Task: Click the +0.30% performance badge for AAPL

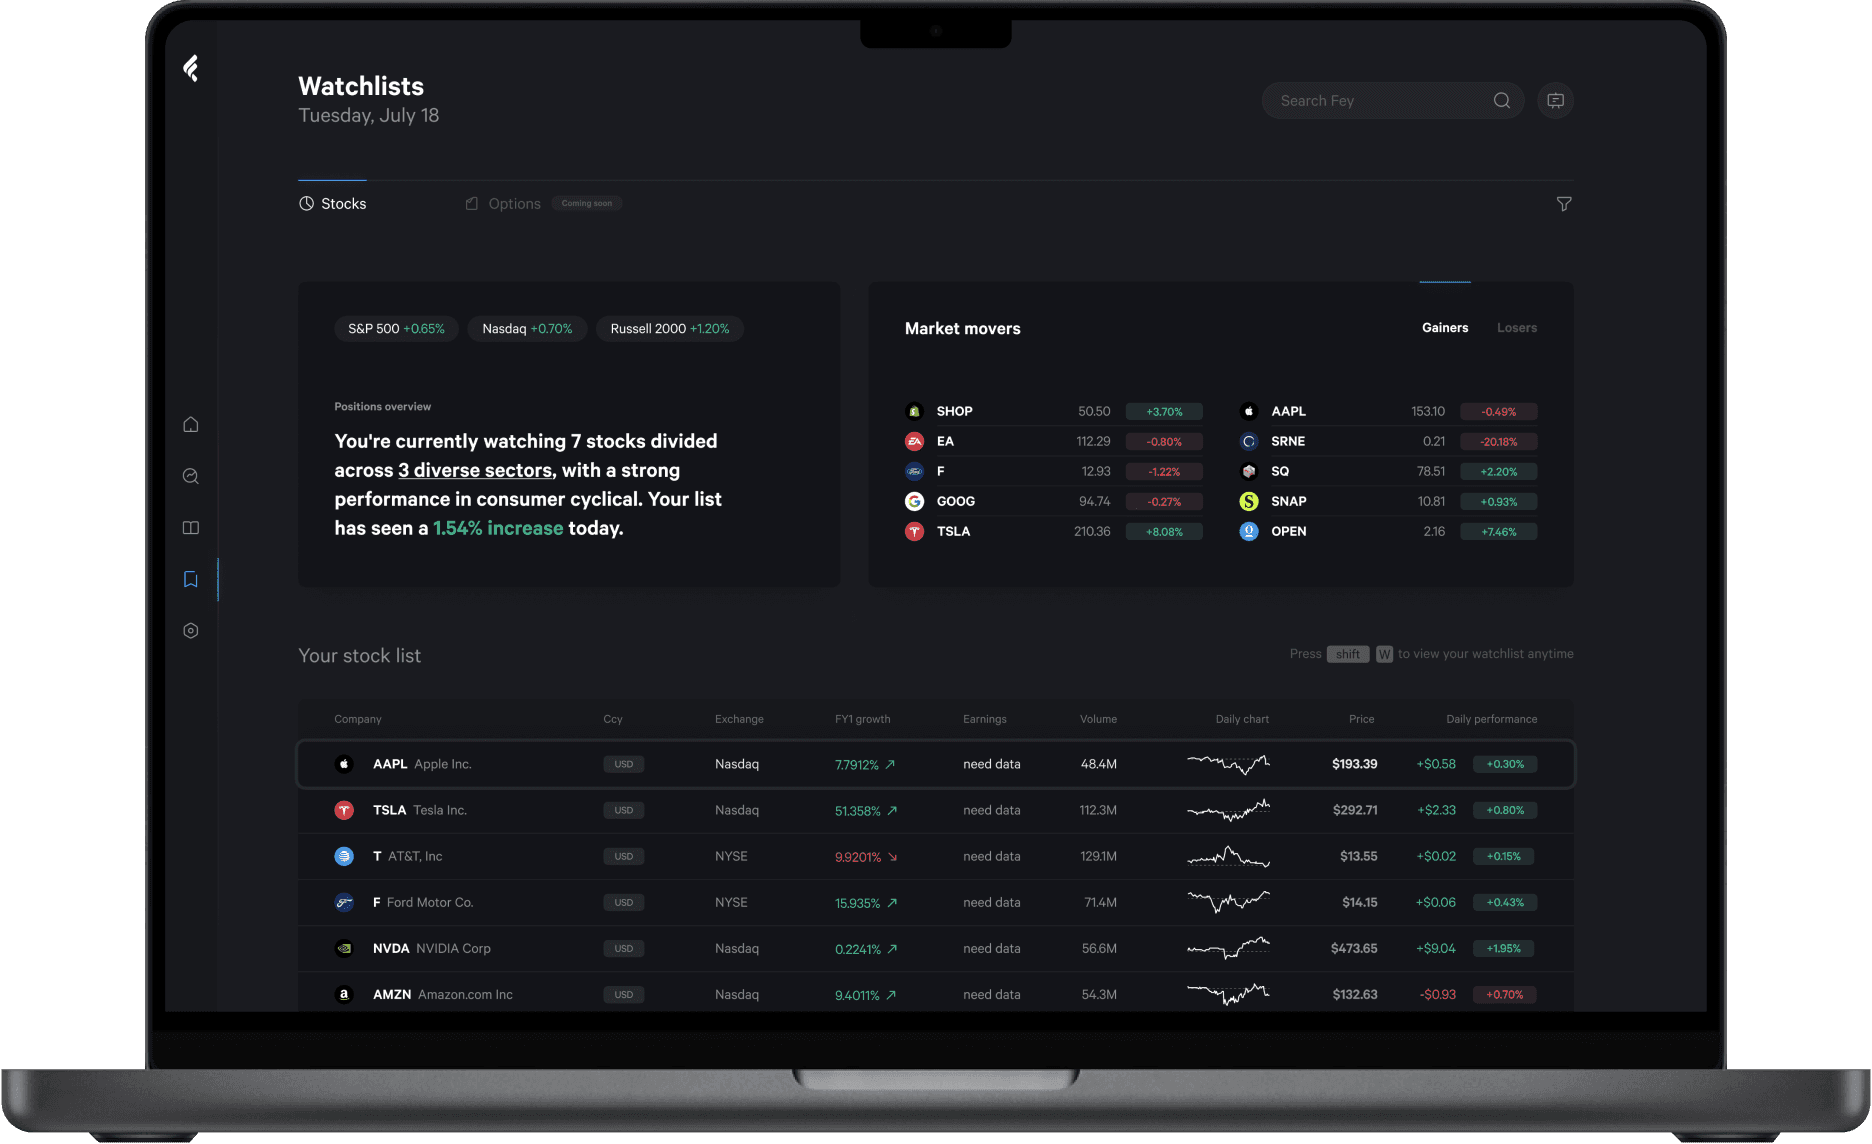Action: [x=1505, y=764]
